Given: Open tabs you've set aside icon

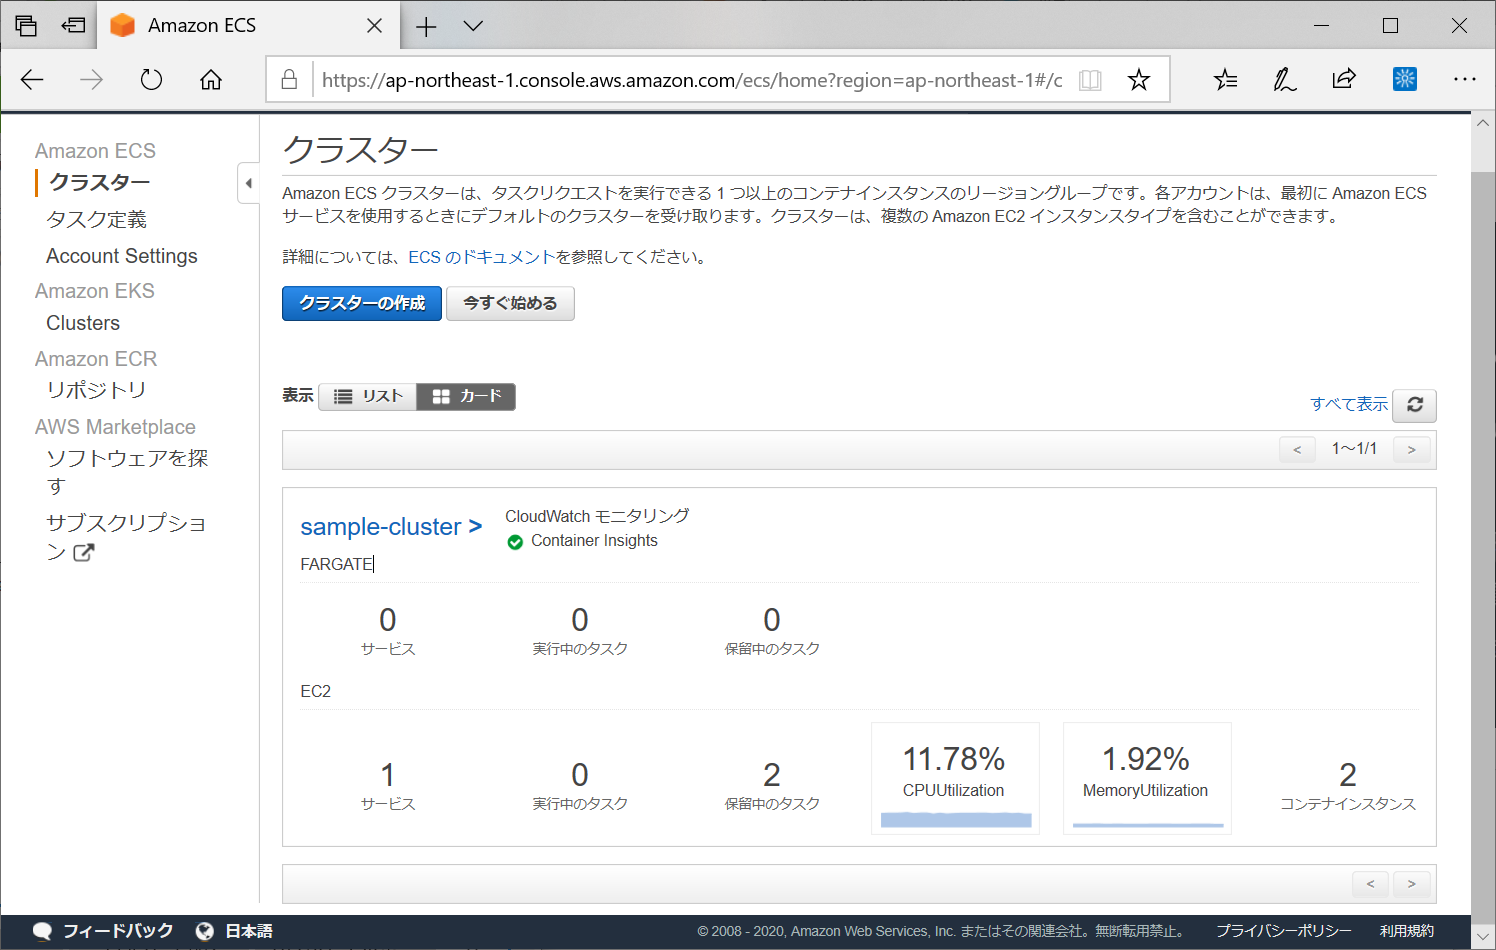Looking at the screenshot, I should point(26,26).
